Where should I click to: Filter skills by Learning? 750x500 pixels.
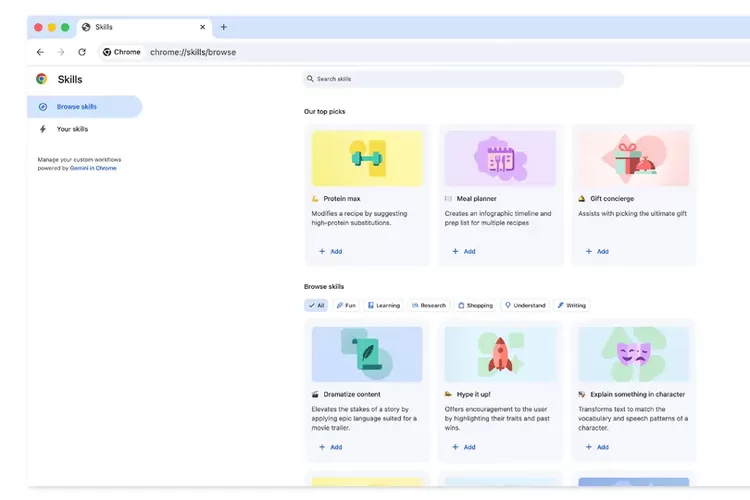[x=384, y=305]
